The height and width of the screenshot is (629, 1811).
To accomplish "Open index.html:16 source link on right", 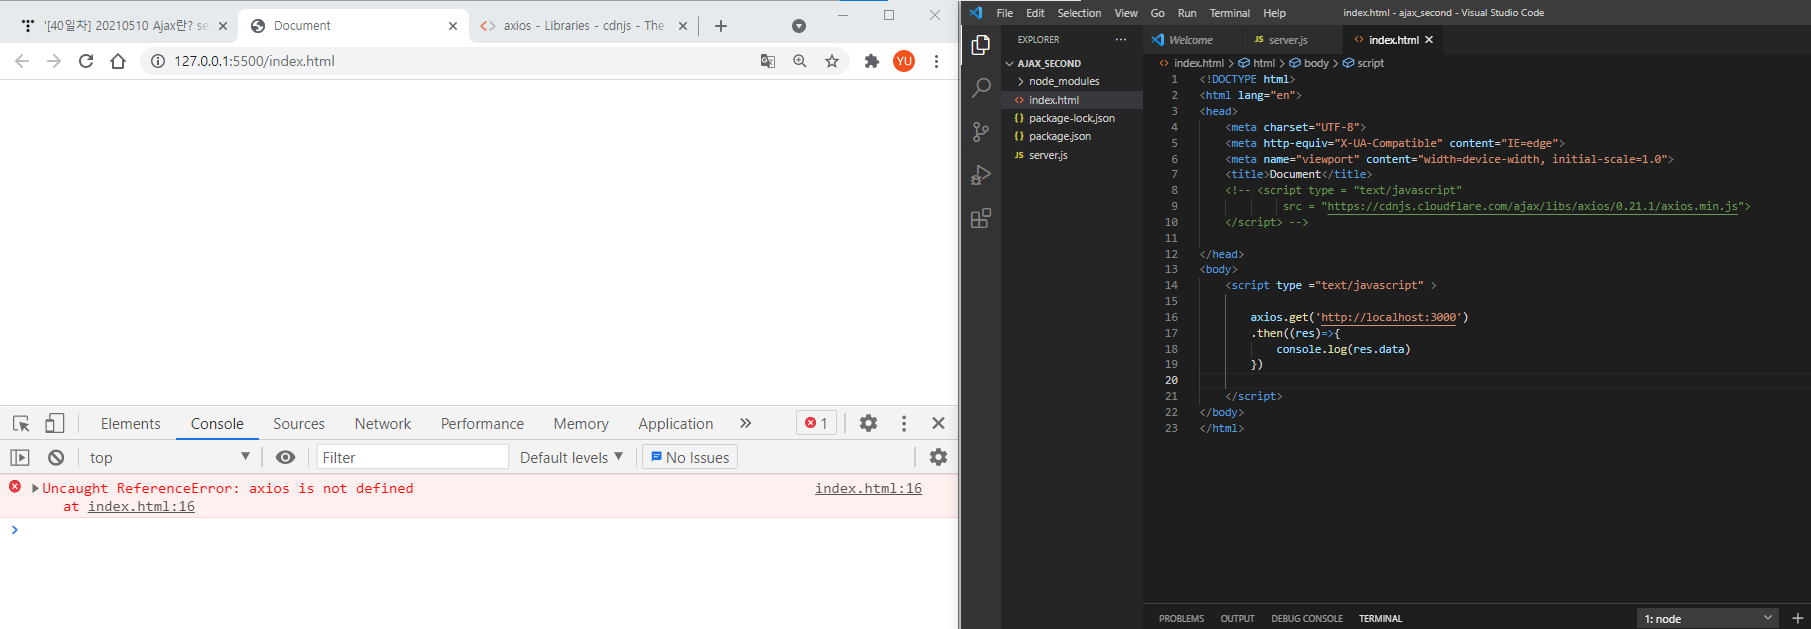I will tap(868, 488).
